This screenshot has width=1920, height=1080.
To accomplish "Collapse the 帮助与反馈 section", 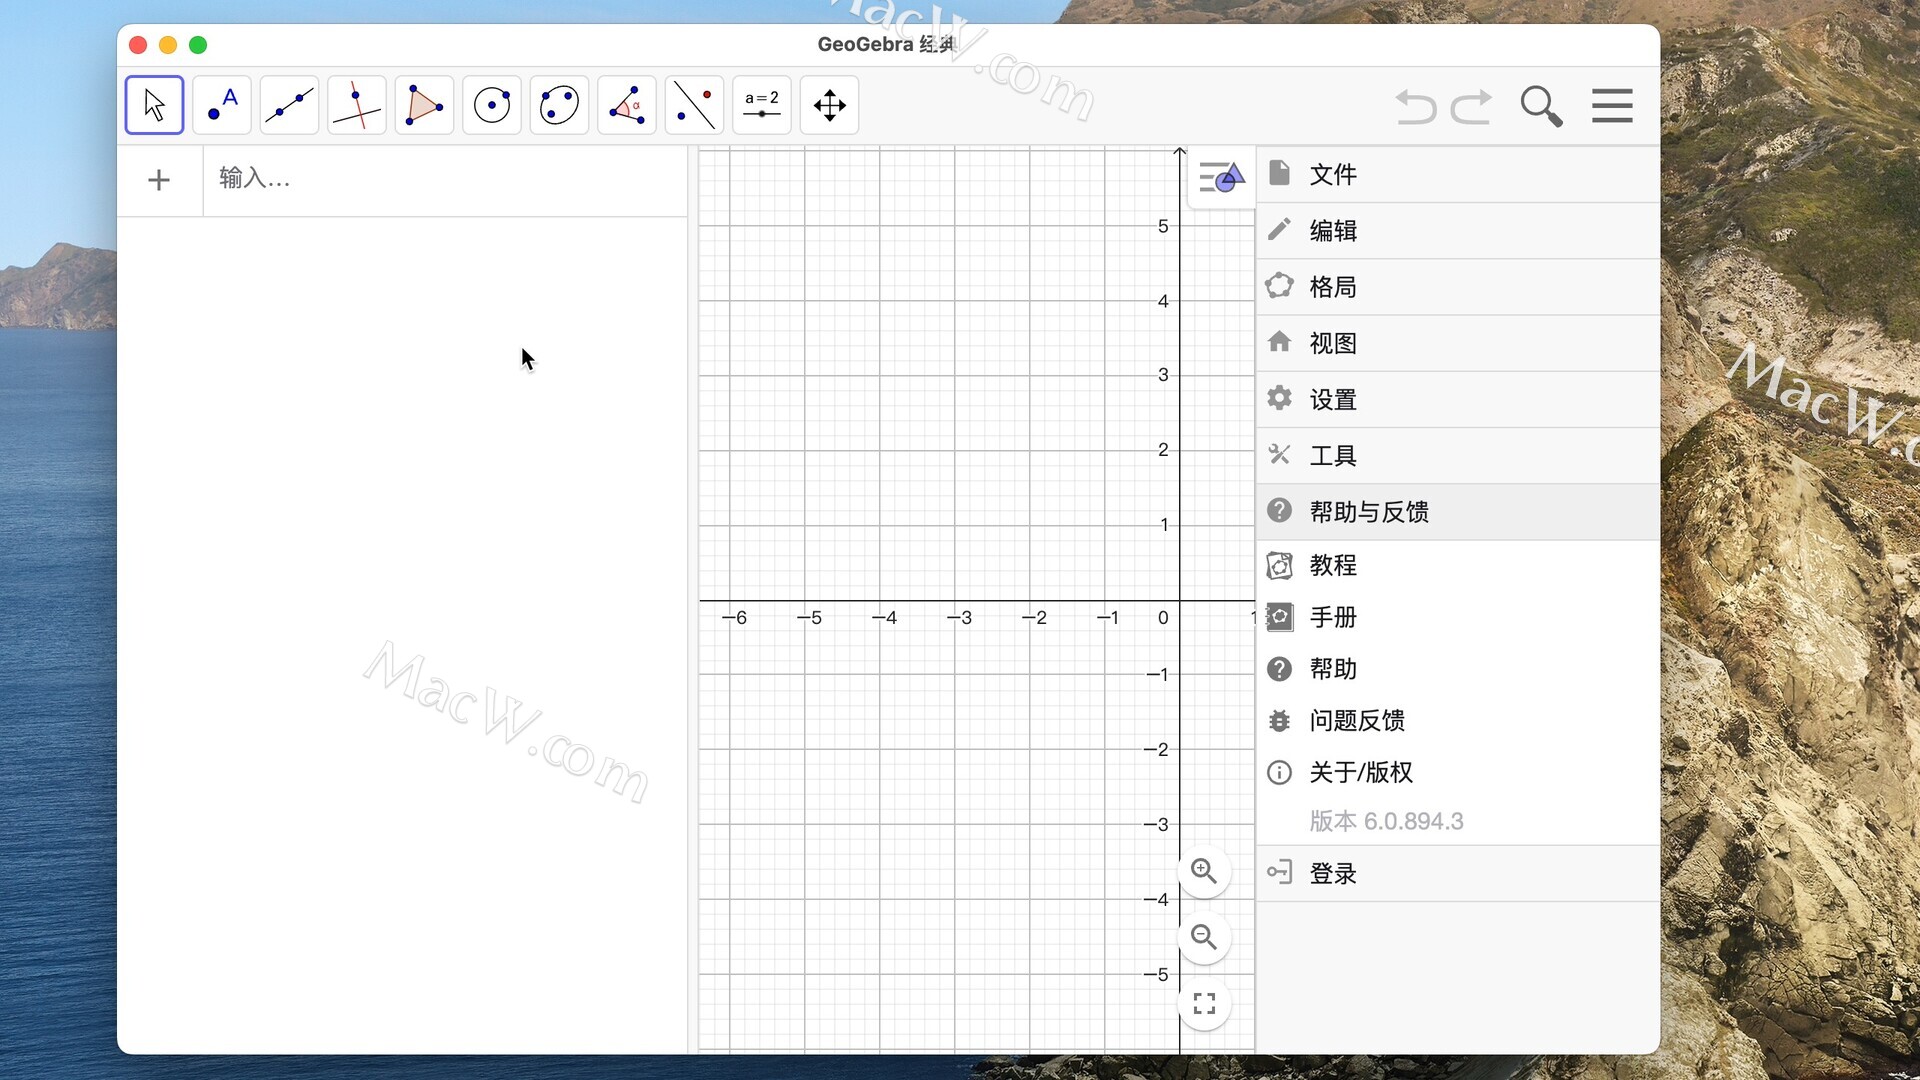I will pyautogui.click(x=1458, y=512).
